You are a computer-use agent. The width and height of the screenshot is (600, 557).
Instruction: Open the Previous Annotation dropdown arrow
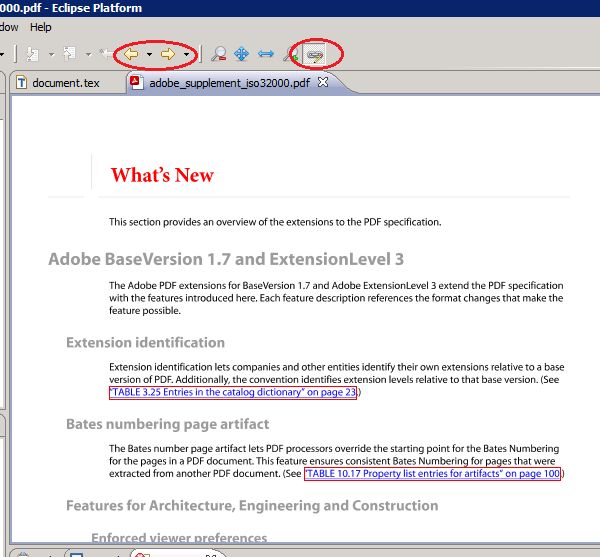point(89,55)
